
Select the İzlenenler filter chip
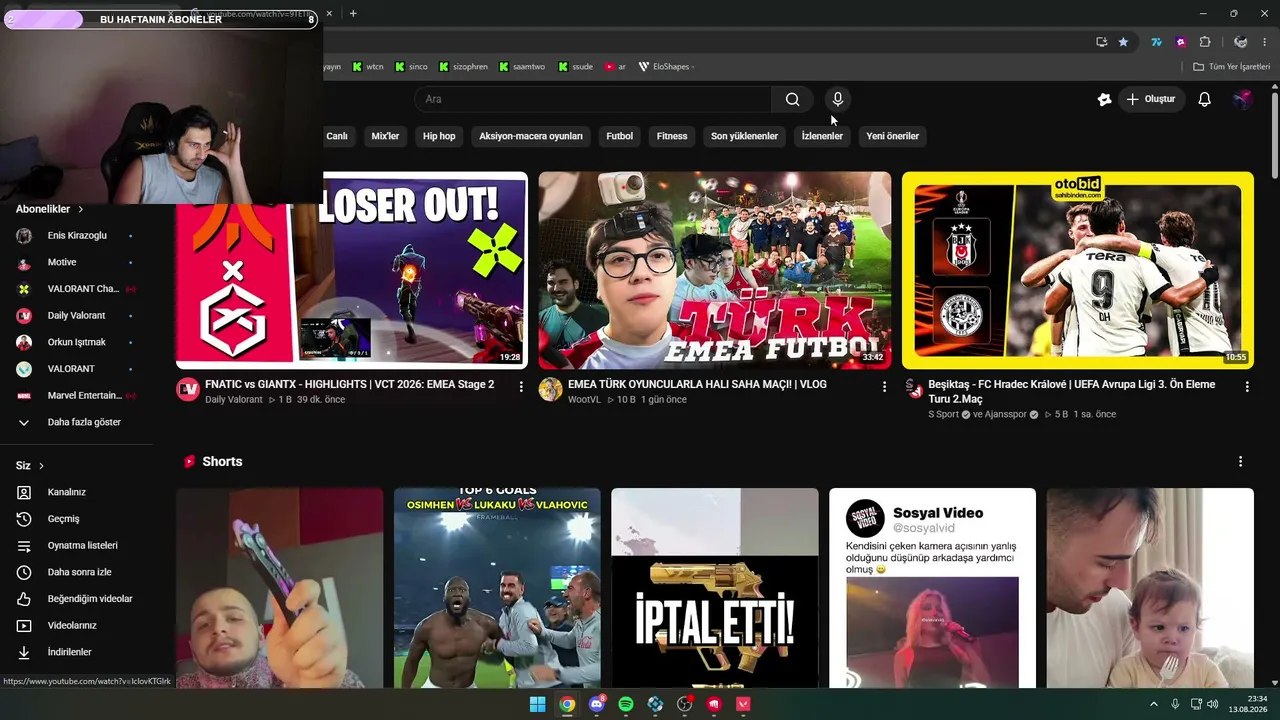pos(822,136)
